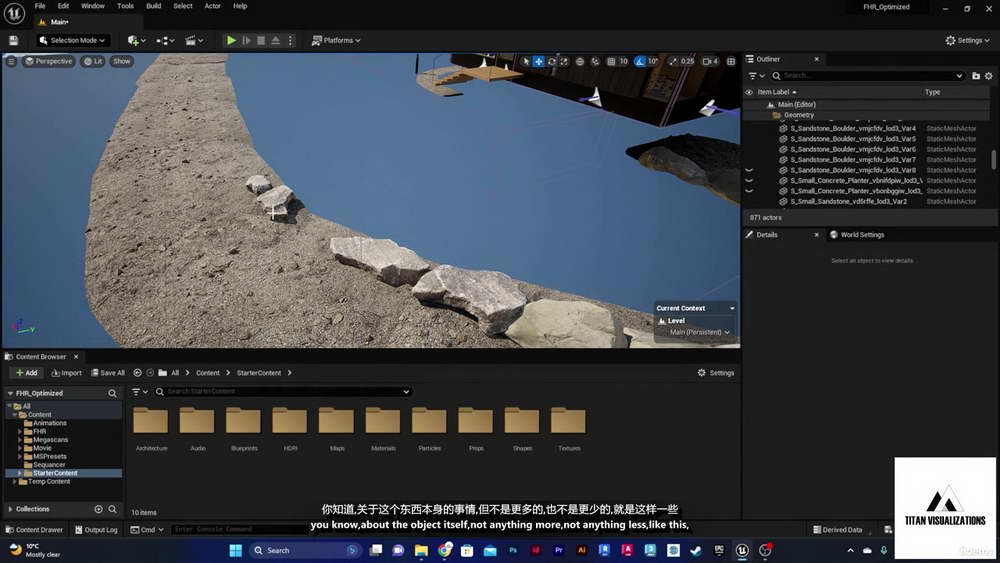Click the Outliner search field
The width and height of the screenshot is (1000, 563).
coord(867,76)
